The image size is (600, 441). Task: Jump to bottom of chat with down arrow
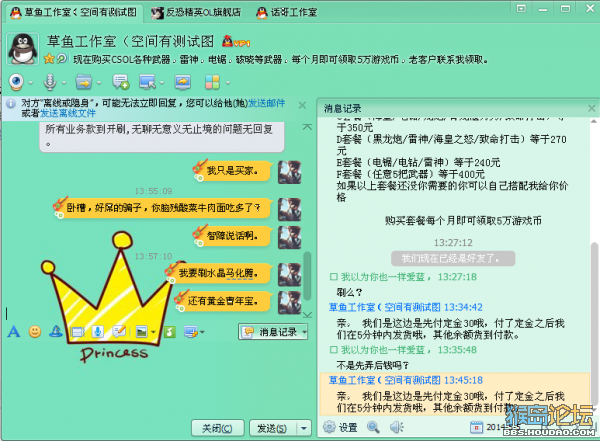pyautogui.click(x=307, y=315)
